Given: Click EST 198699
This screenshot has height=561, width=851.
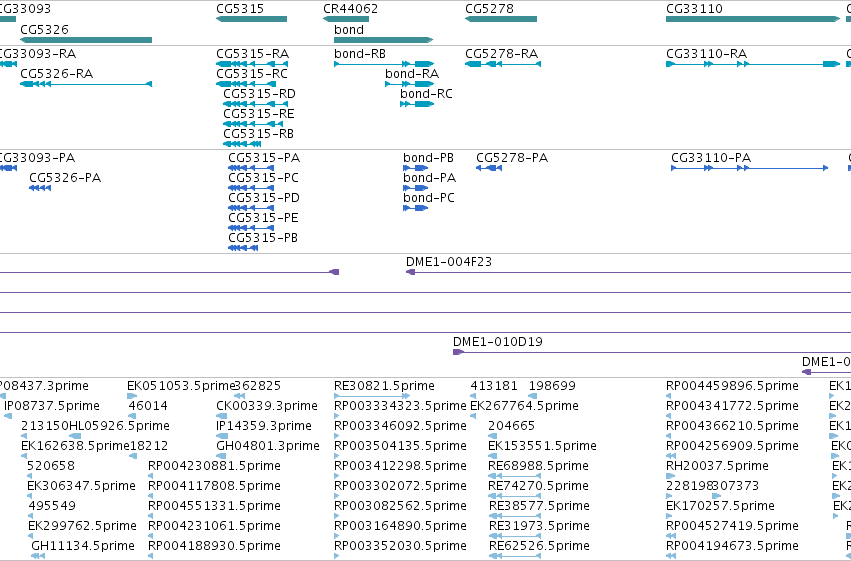Looking at the screenshot, I should (552, 386).
